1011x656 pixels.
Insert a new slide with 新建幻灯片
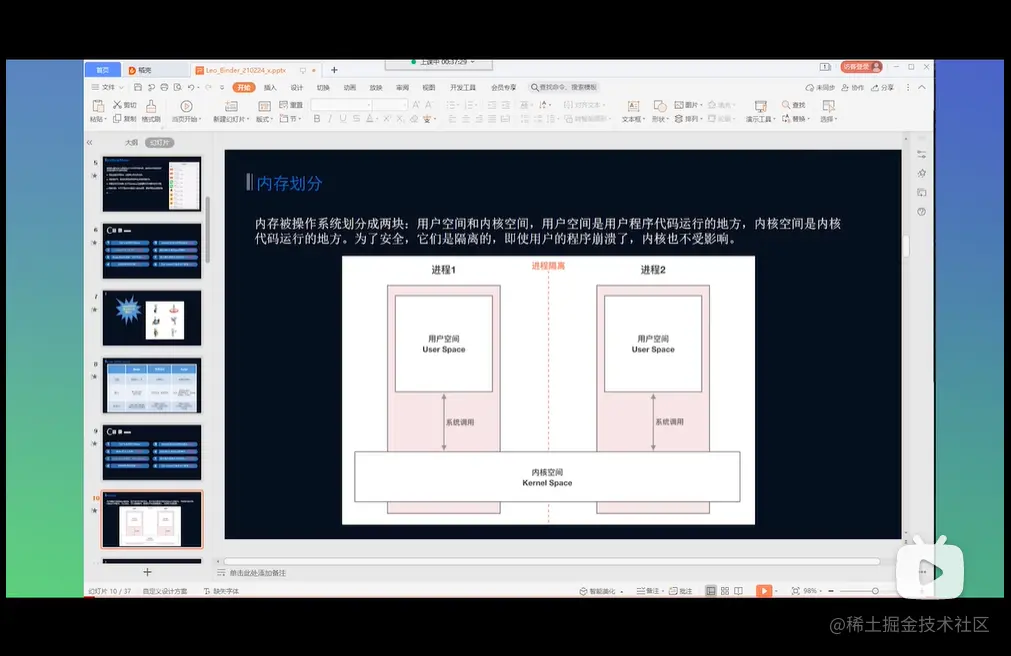click(x=231, y=110)
